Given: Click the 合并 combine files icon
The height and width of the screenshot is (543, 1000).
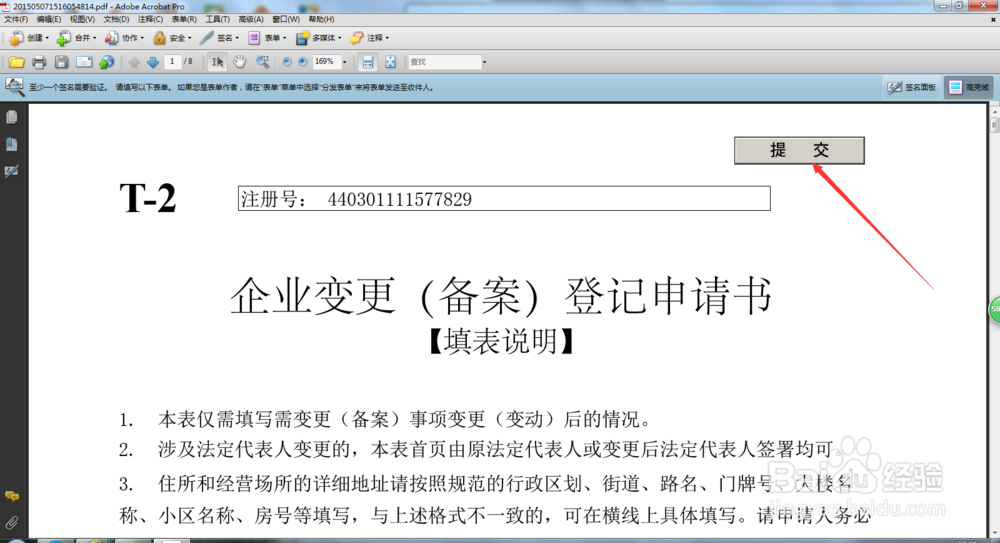Looking at the screenshot, I should (64, 38).
